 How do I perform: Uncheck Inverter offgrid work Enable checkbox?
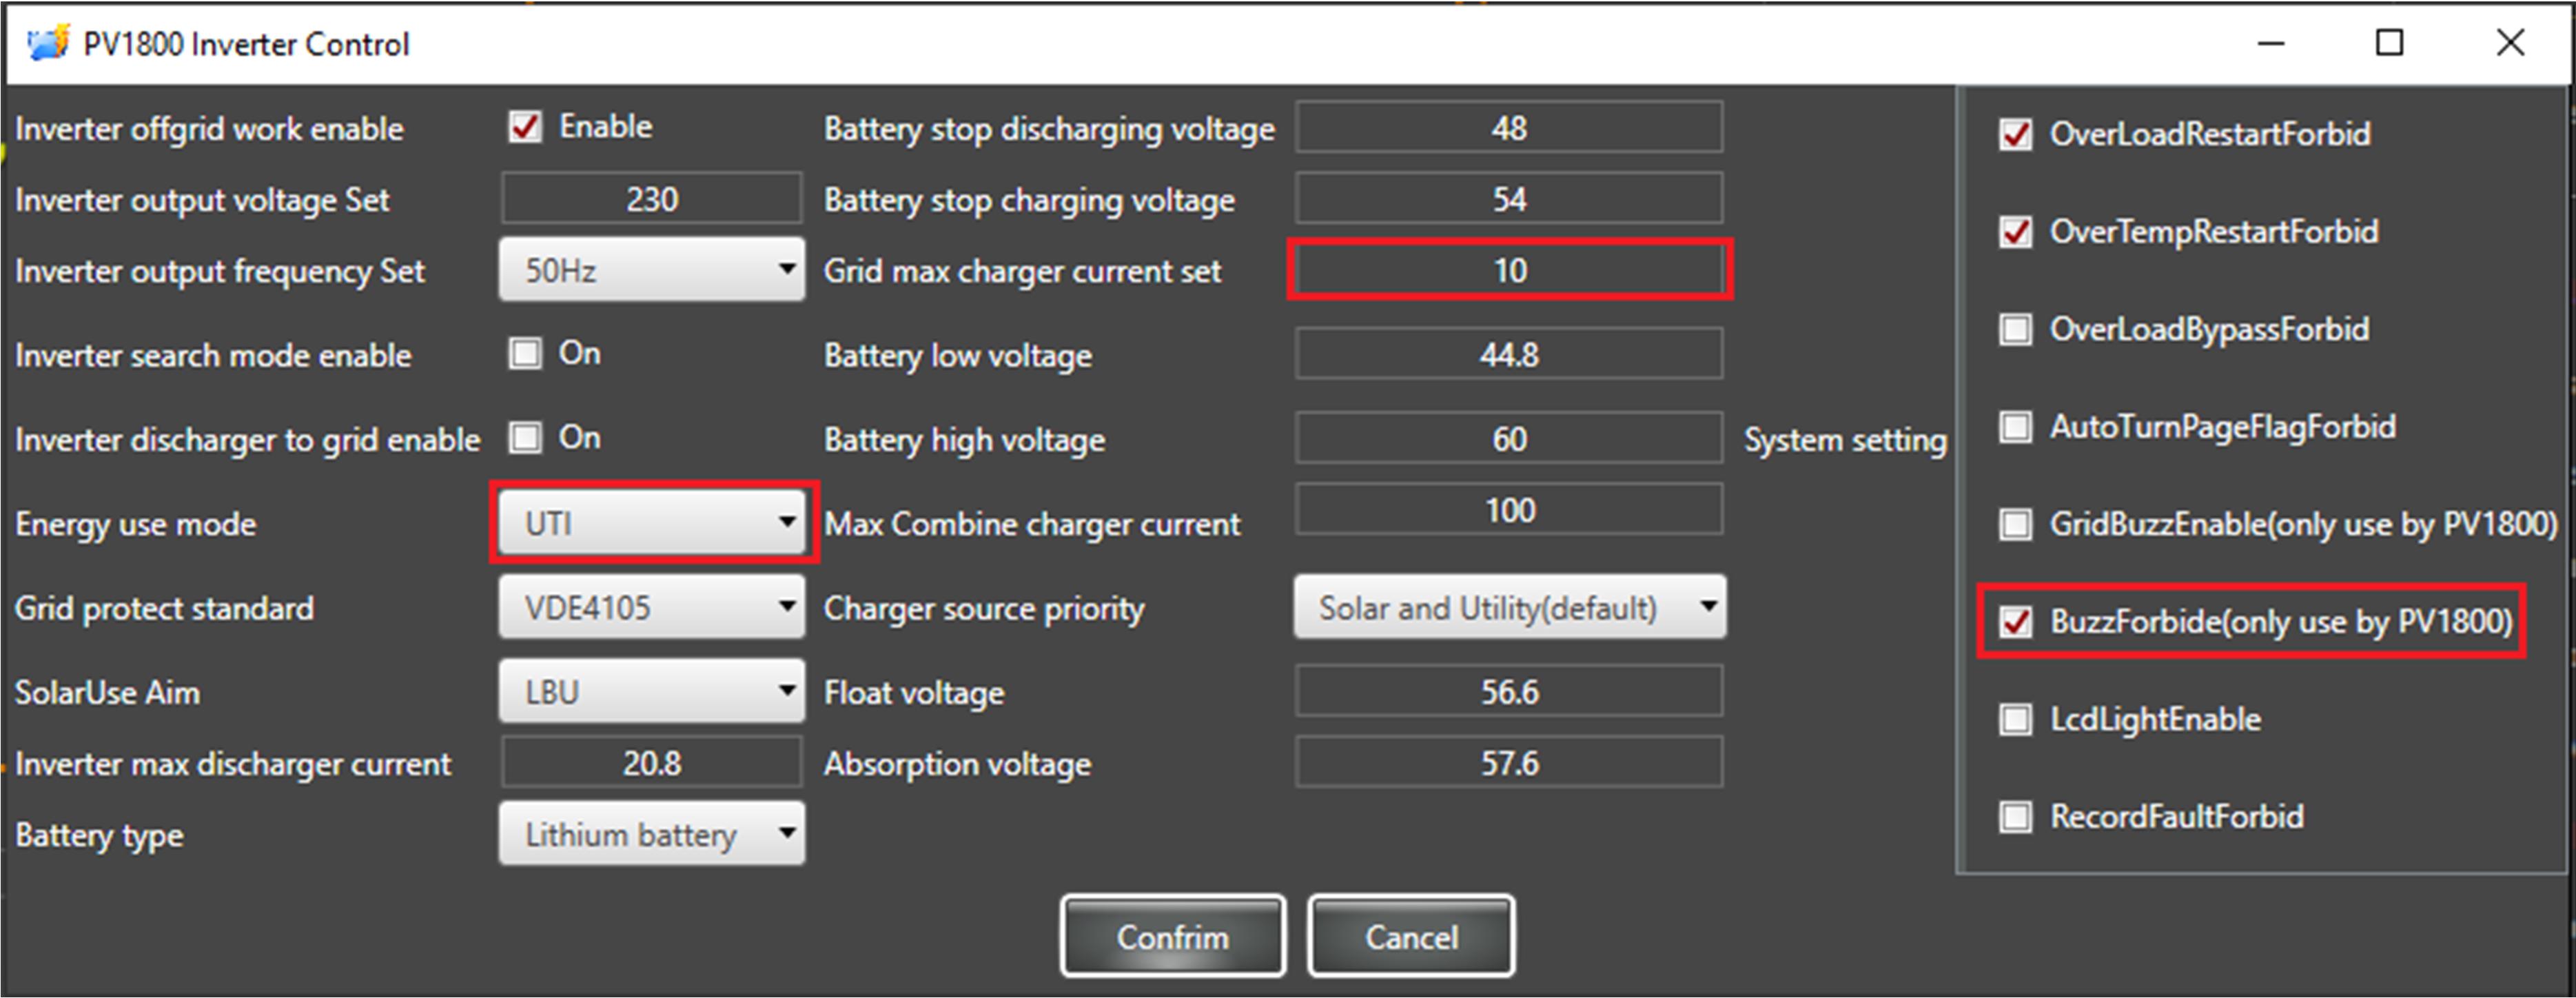pyautogui.click(x=525, y=127)
